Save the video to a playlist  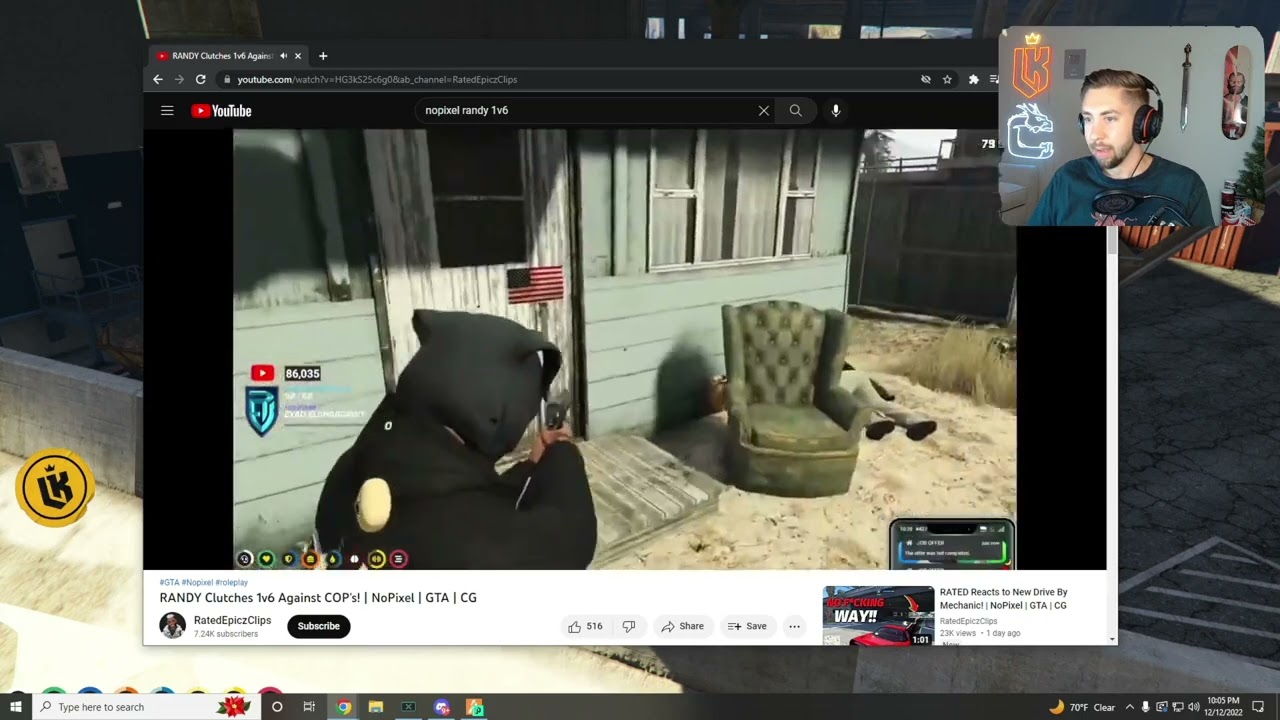pyautogui.click(x=747, y=626)
